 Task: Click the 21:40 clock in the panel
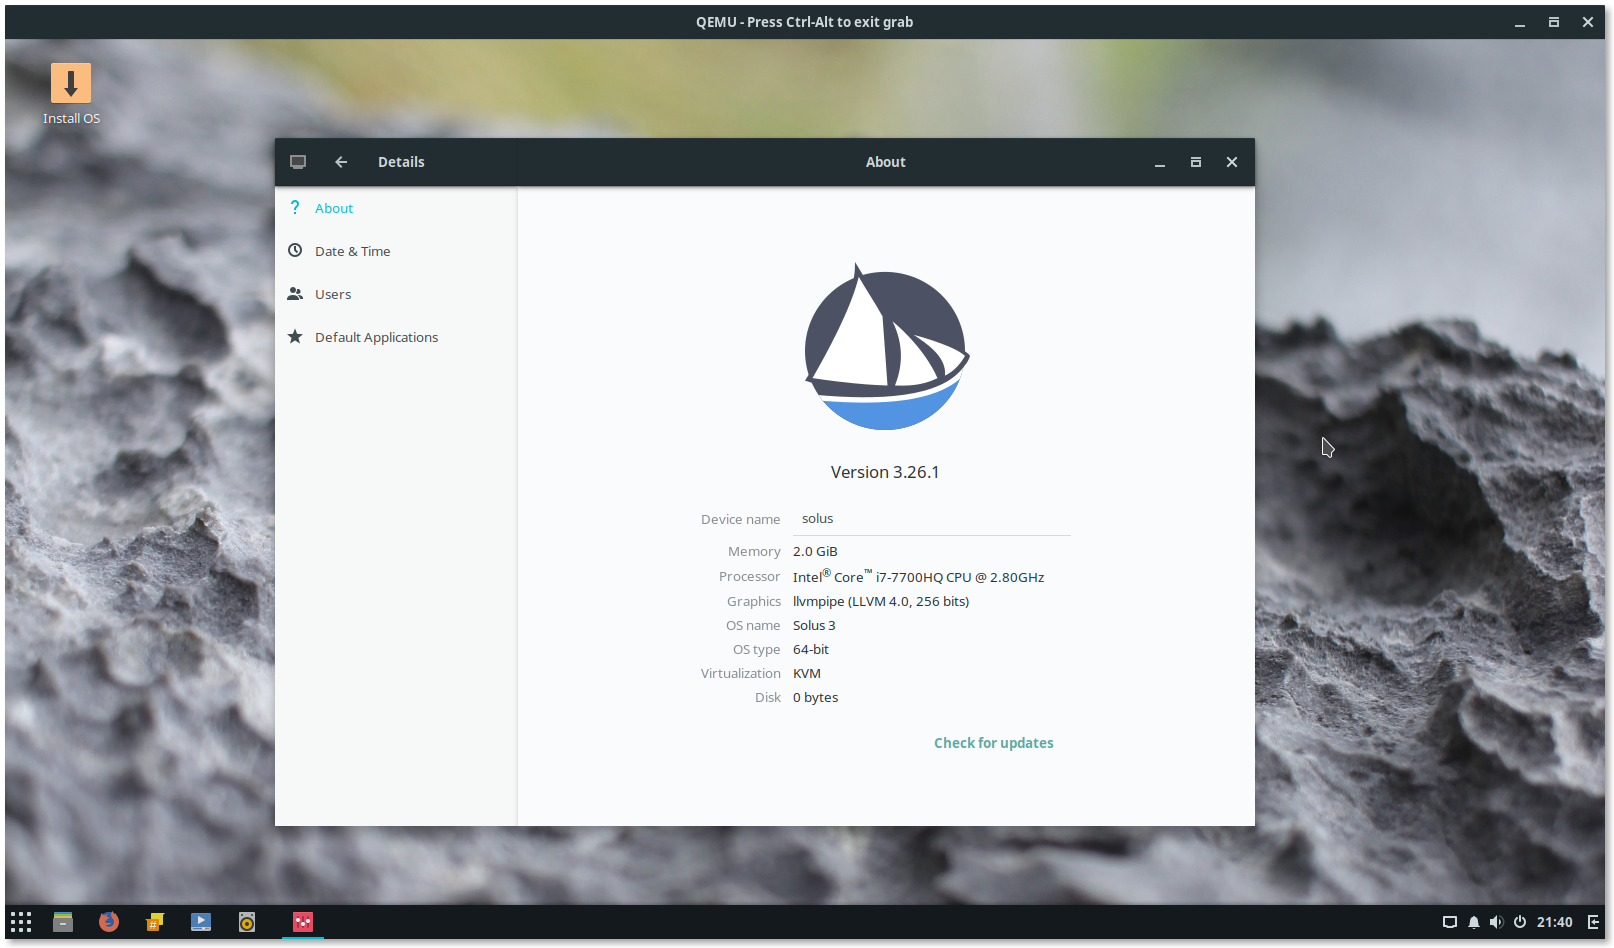tap(1554, 922)
